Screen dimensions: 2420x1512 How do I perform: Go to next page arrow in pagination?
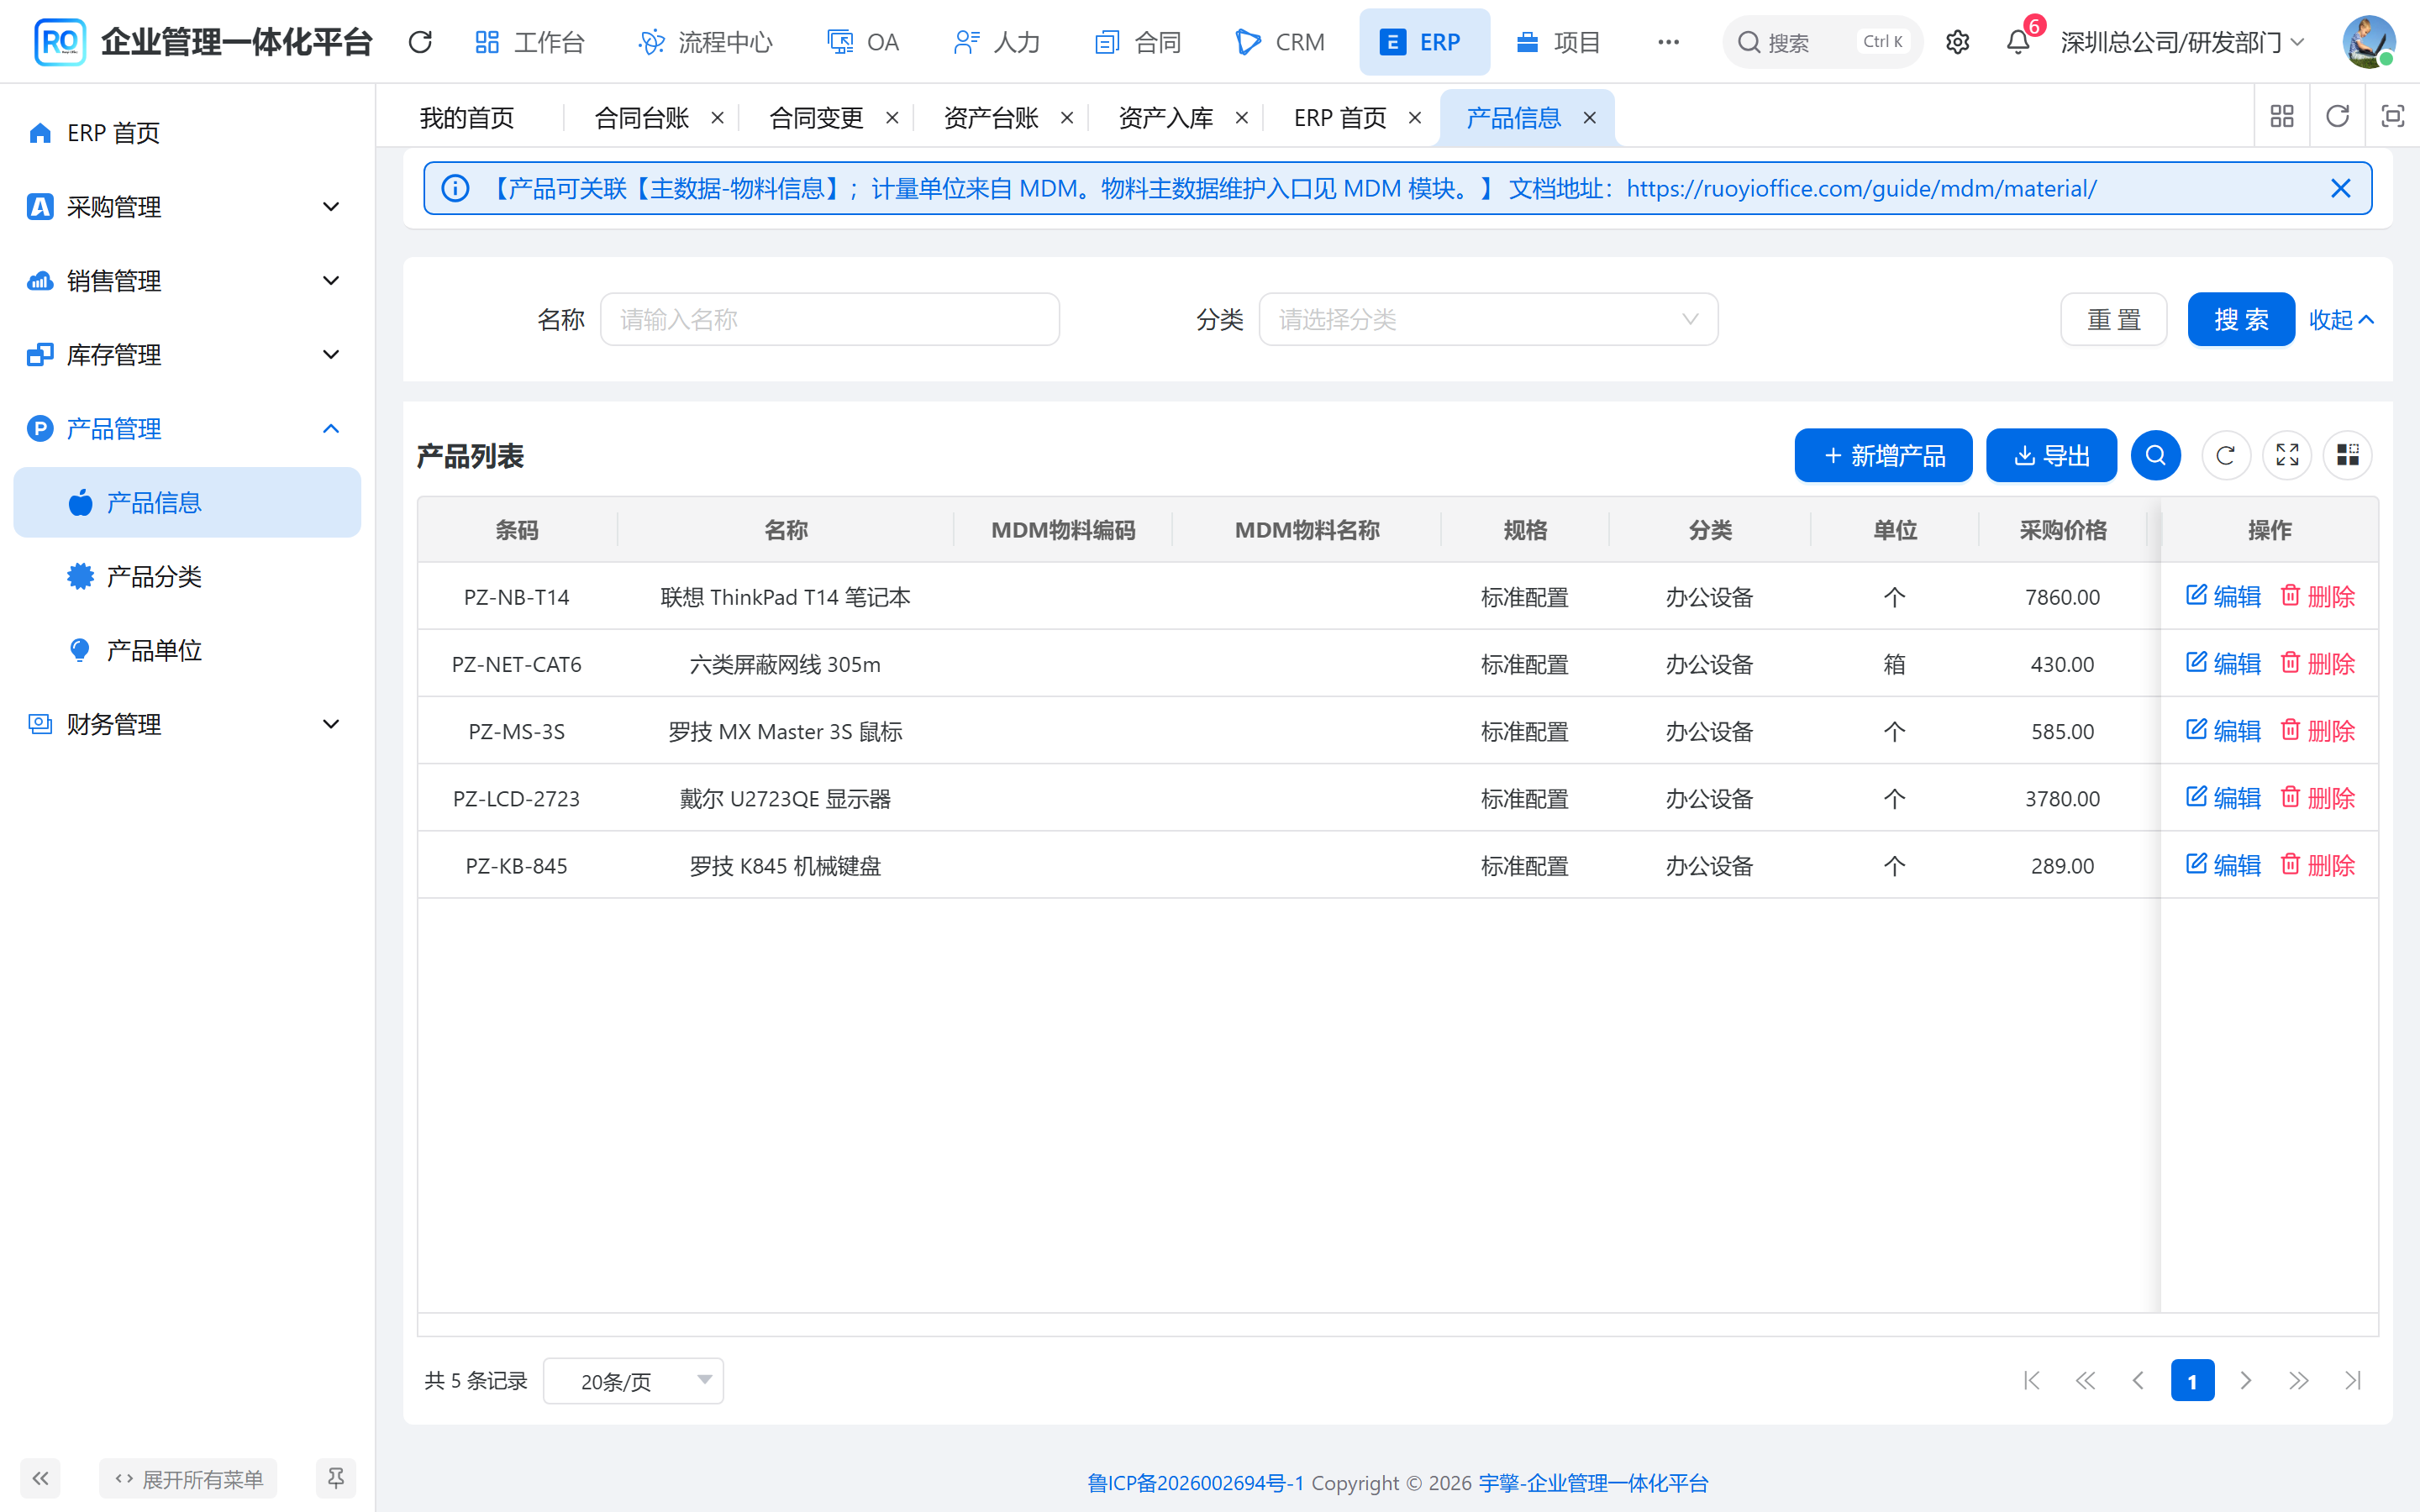click(x=2246, y=1381)
